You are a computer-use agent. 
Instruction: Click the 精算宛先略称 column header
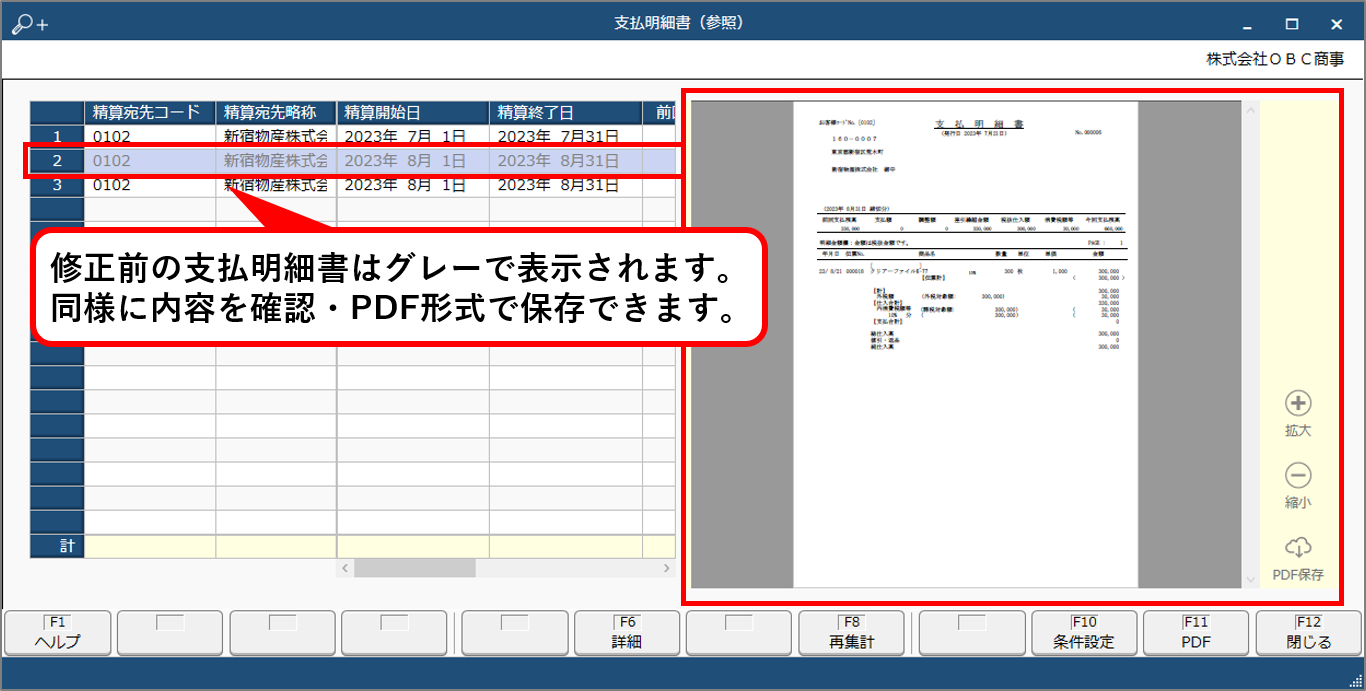(x=276, y=112)
